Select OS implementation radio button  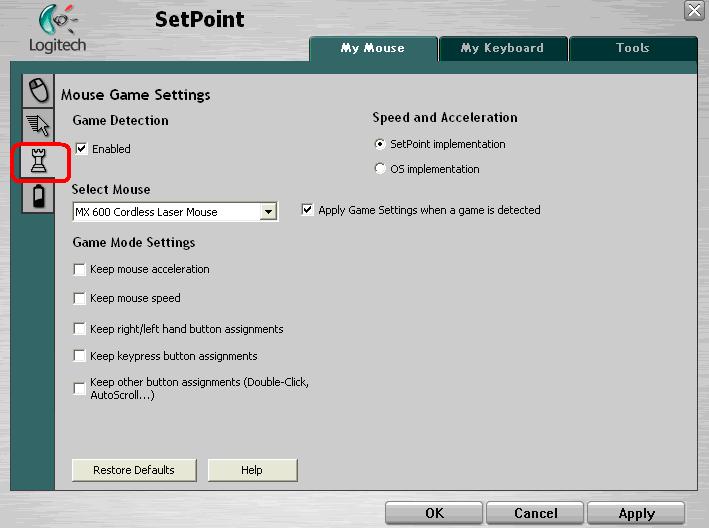click(x=380, y=169)
